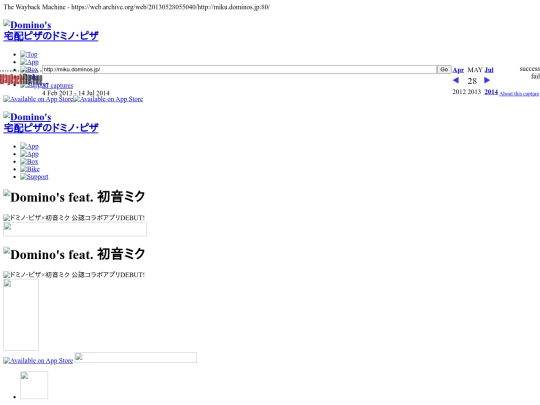The width and height of the screenshot is (540, 405).
Task: Open the Support link just below Bike
Action: tap(34, 177)
